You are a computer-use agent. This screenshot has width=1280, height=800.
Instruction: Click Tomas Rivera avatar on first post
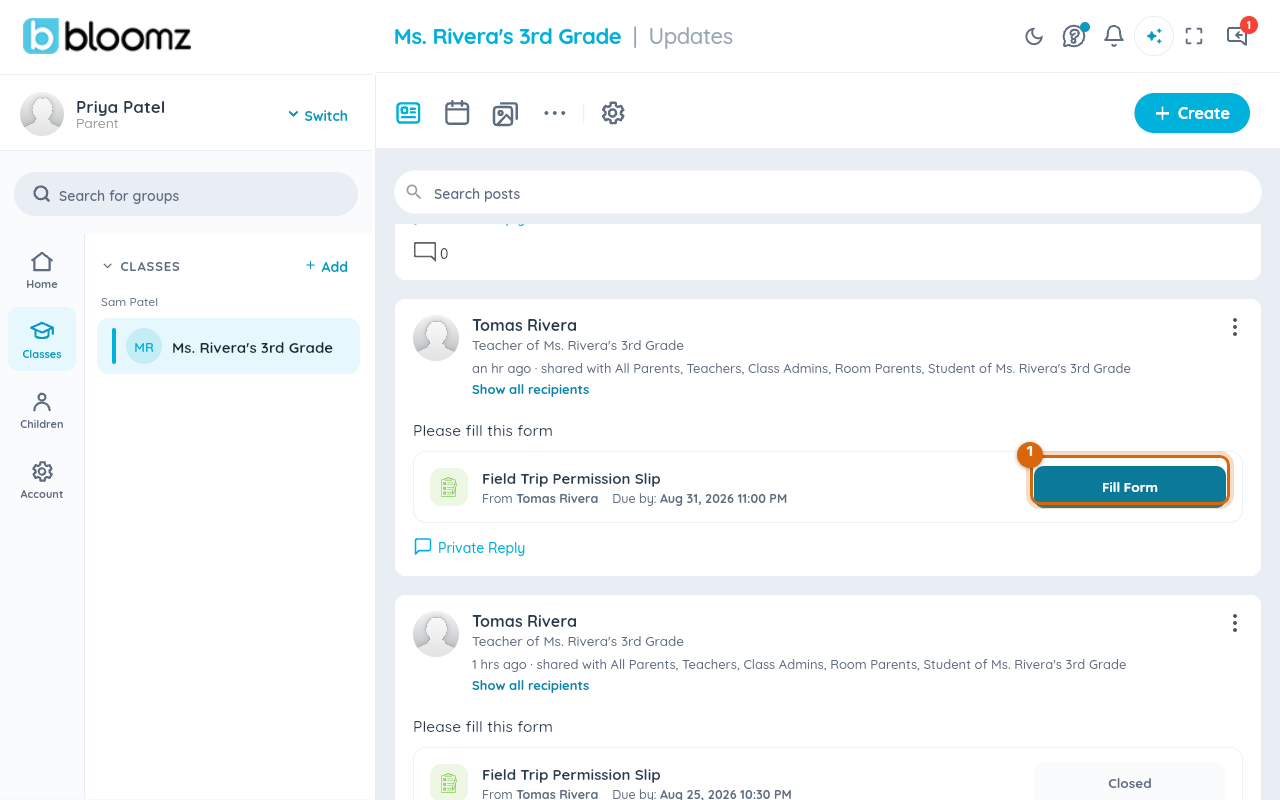coord(436,338)
